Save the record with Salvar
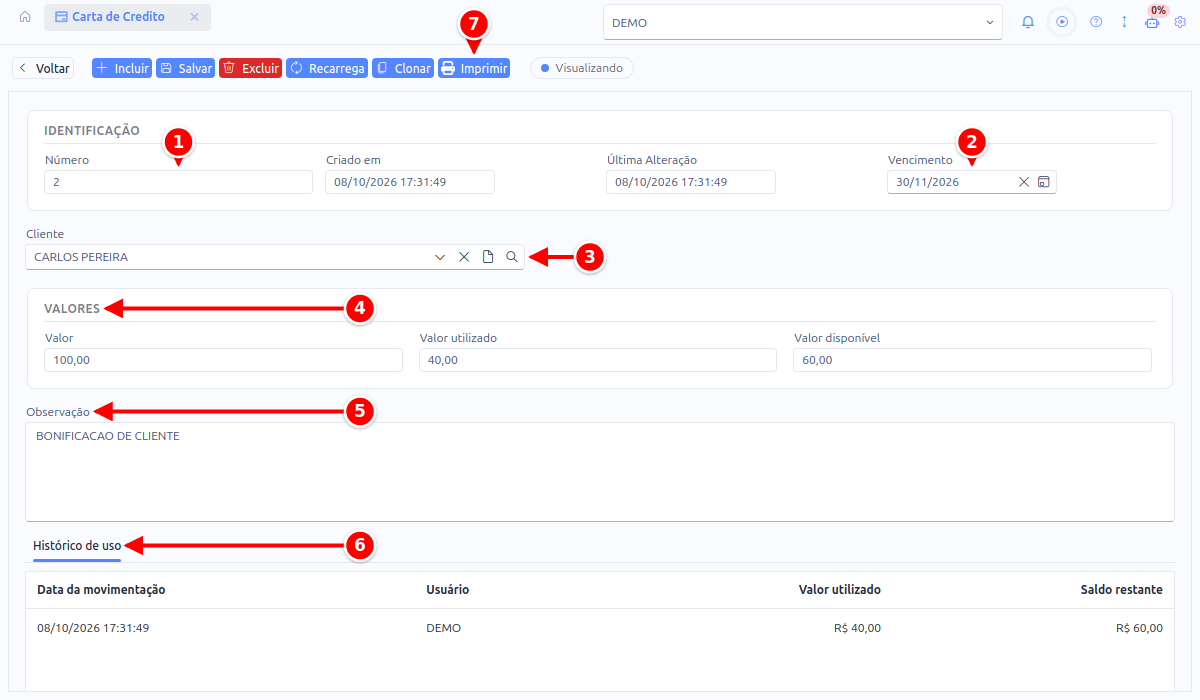 click(186, 69)
